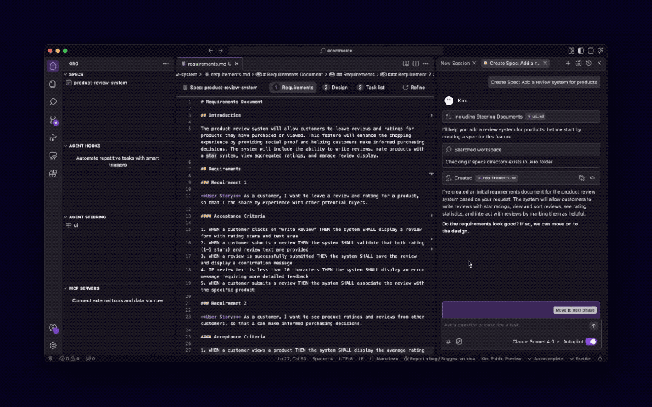Go forward with the right navigation arrow
The height and width of the screenshot is (407, 652).
point(221,51)
